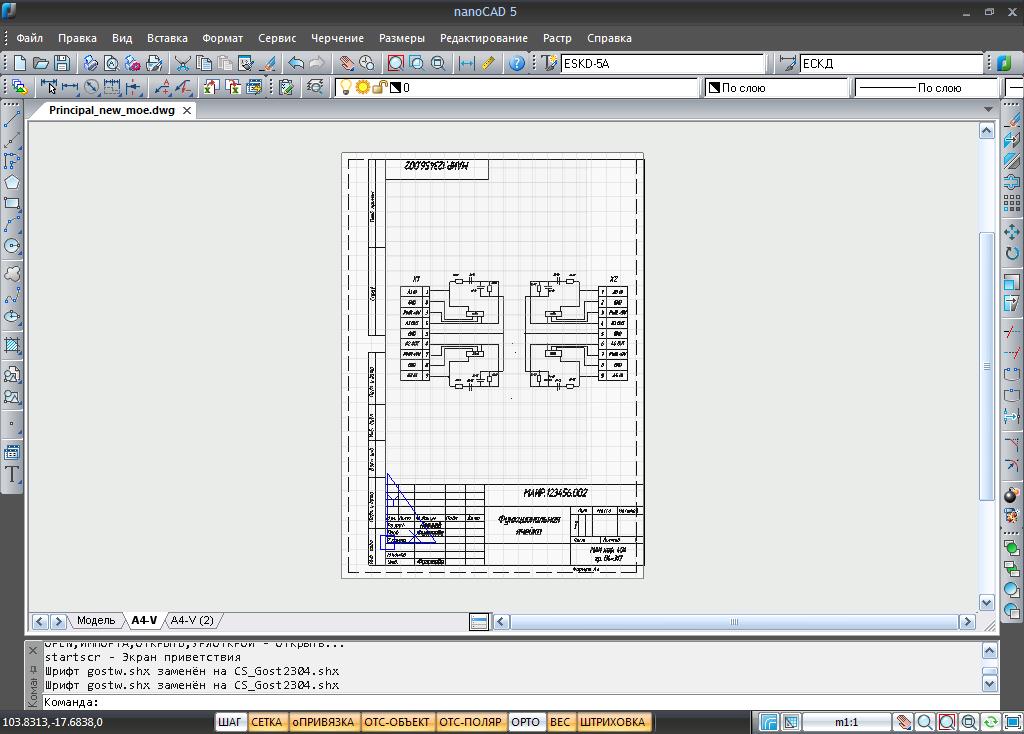Open the Черчение menu

coord(337,38)
